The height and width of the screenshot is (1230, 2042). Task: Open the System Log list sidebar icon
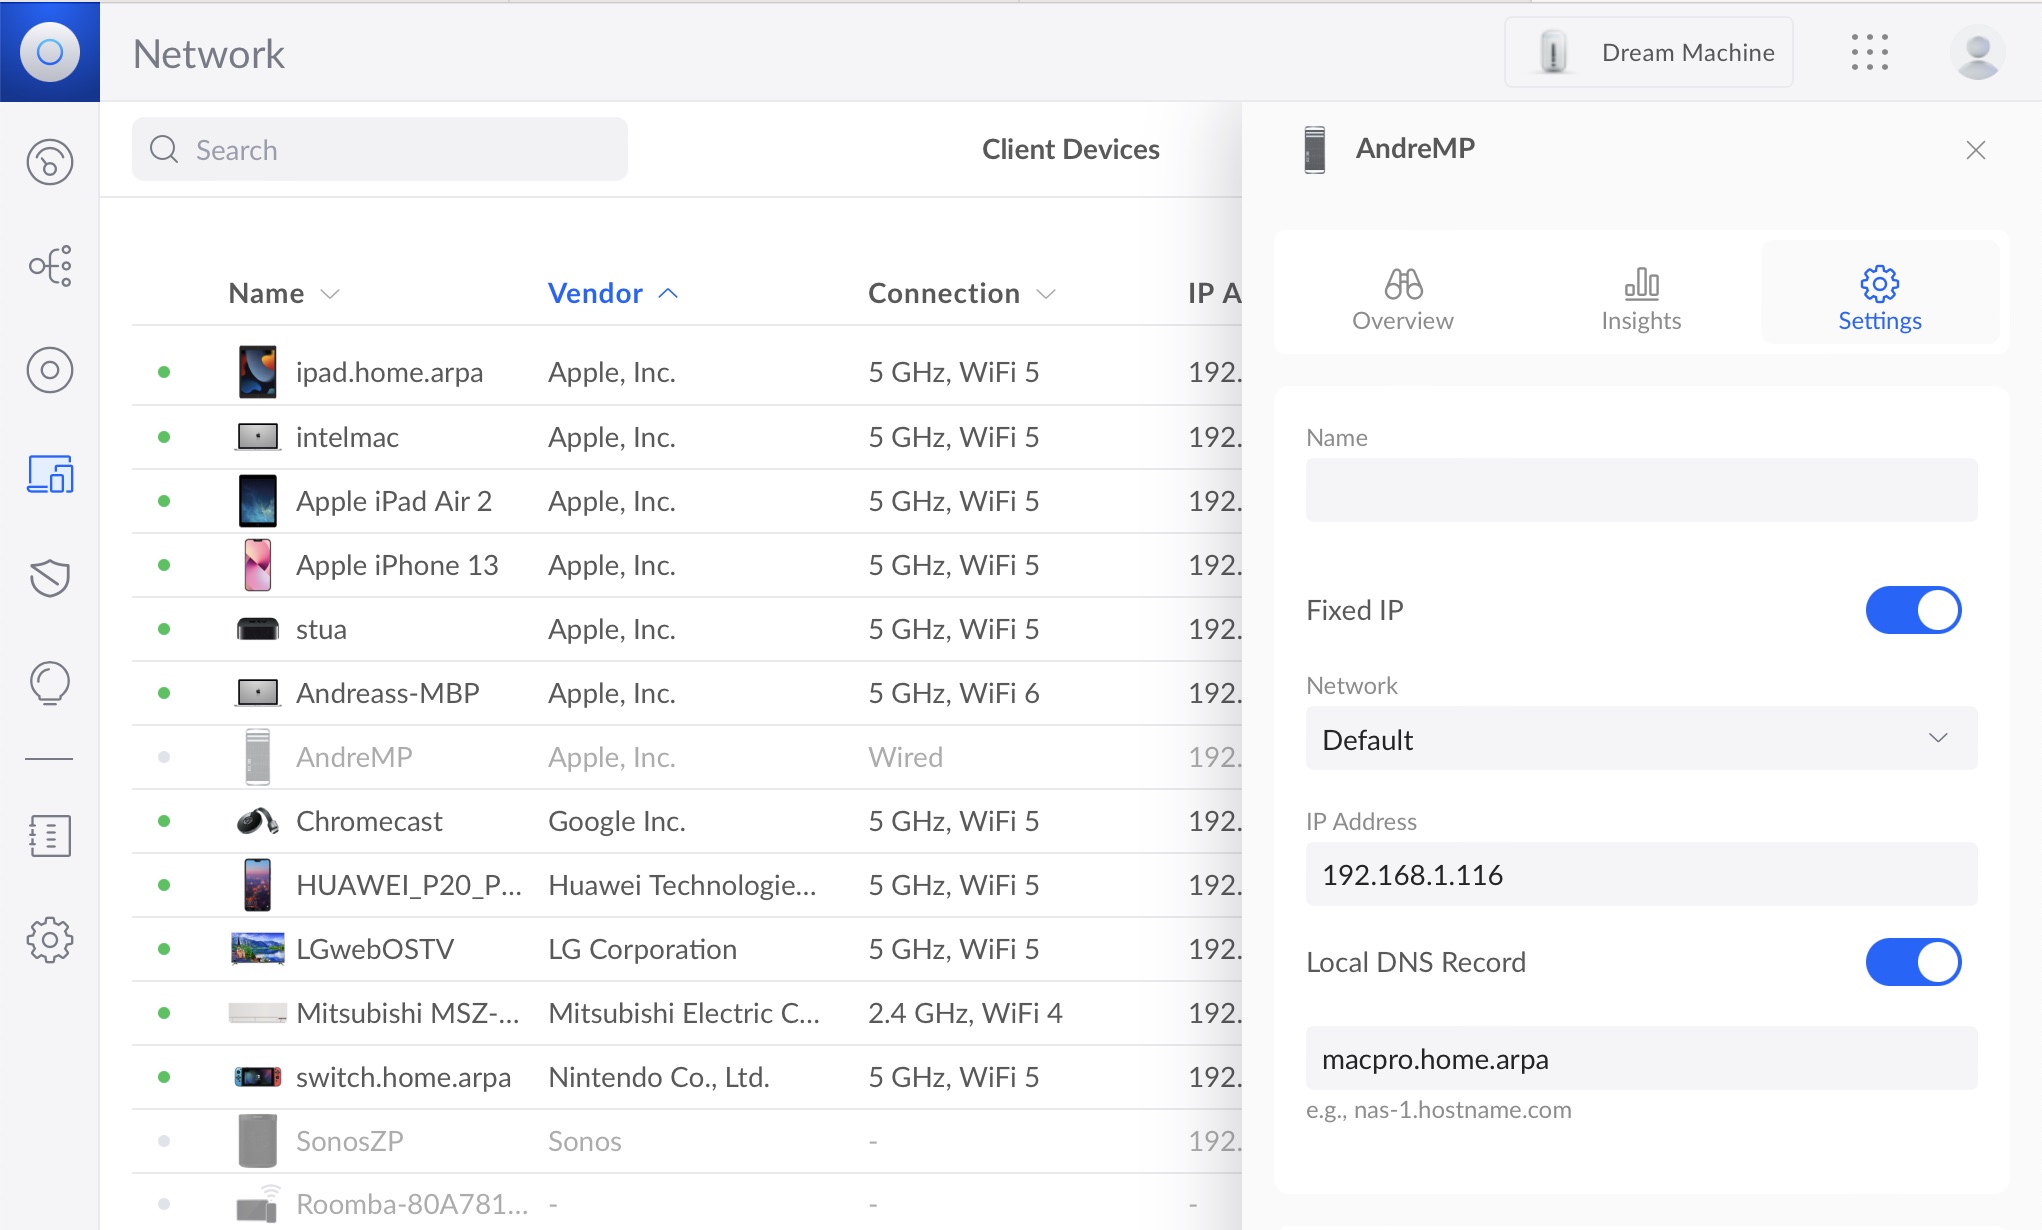click(50, 836)
